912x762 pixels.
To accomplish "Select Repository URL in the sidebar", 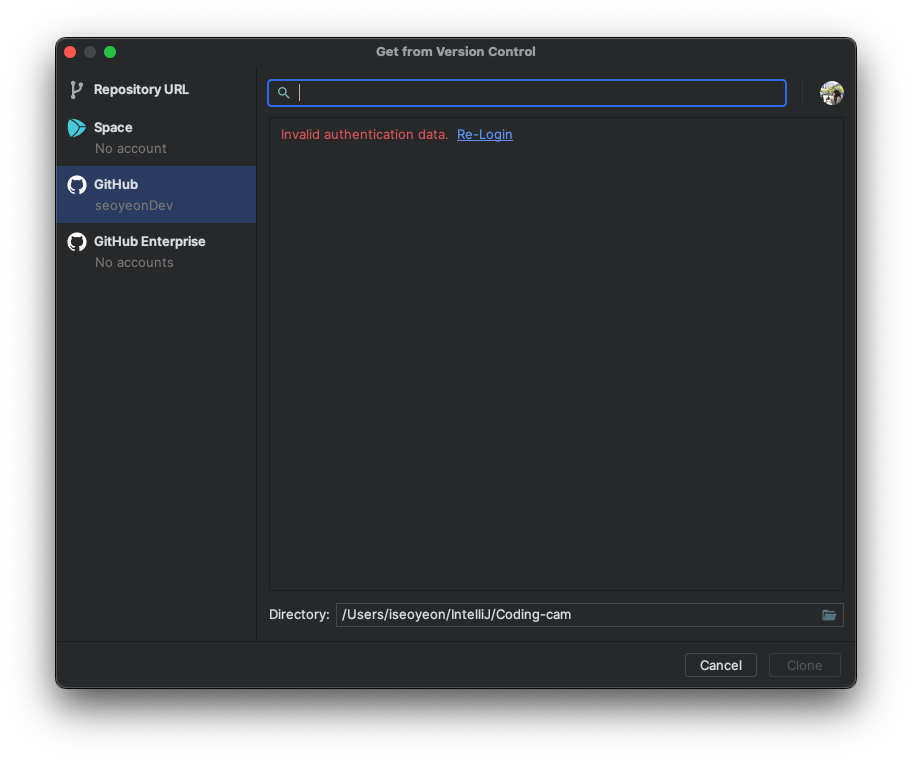I will coord(156,90).
